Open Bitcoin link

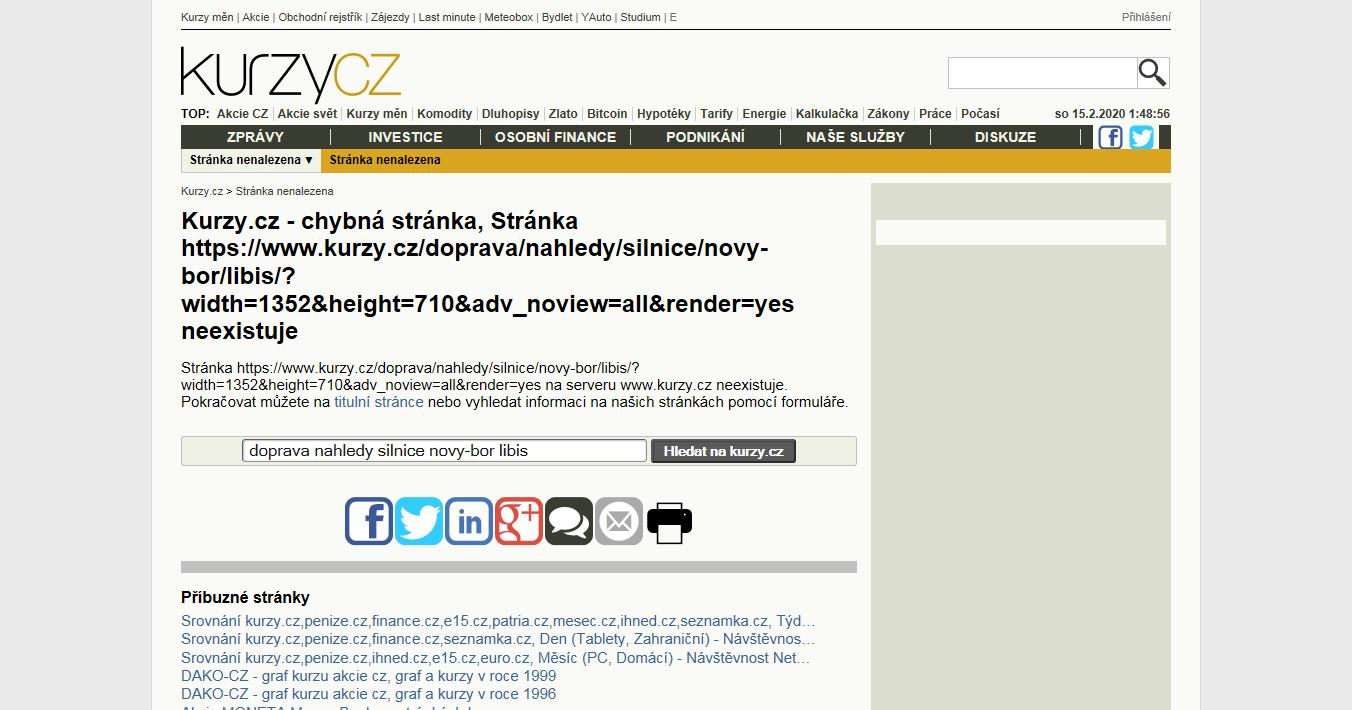click(607, 114)
